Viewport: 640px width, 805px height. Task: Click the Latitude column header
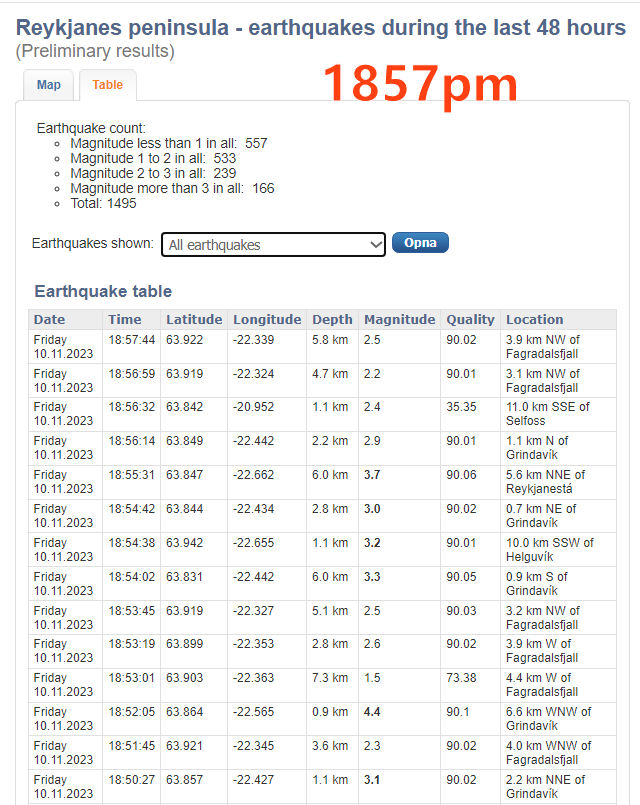click(194, 320)
